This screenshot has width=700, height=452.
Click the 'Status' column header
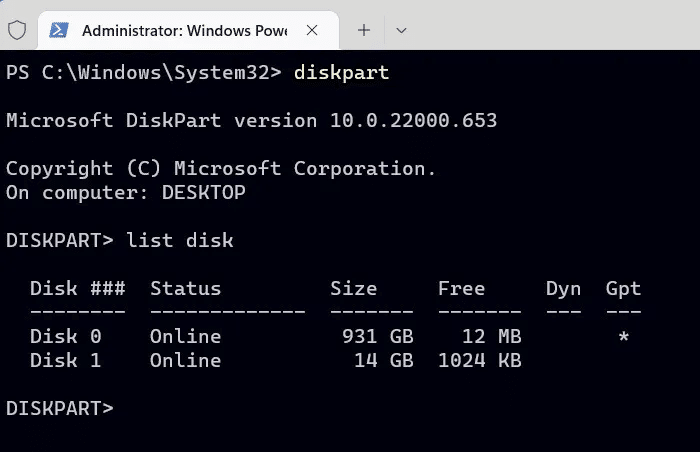point(185,289)
